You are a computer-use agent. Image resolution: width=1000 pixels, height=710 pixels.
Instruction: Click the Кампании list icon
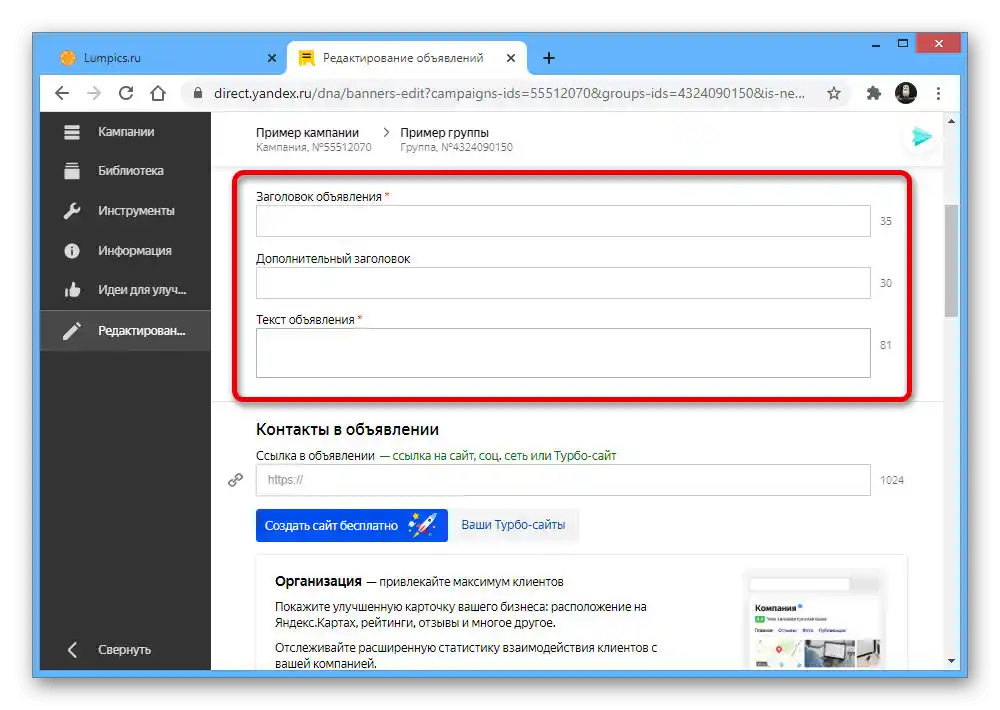point(72,132)
